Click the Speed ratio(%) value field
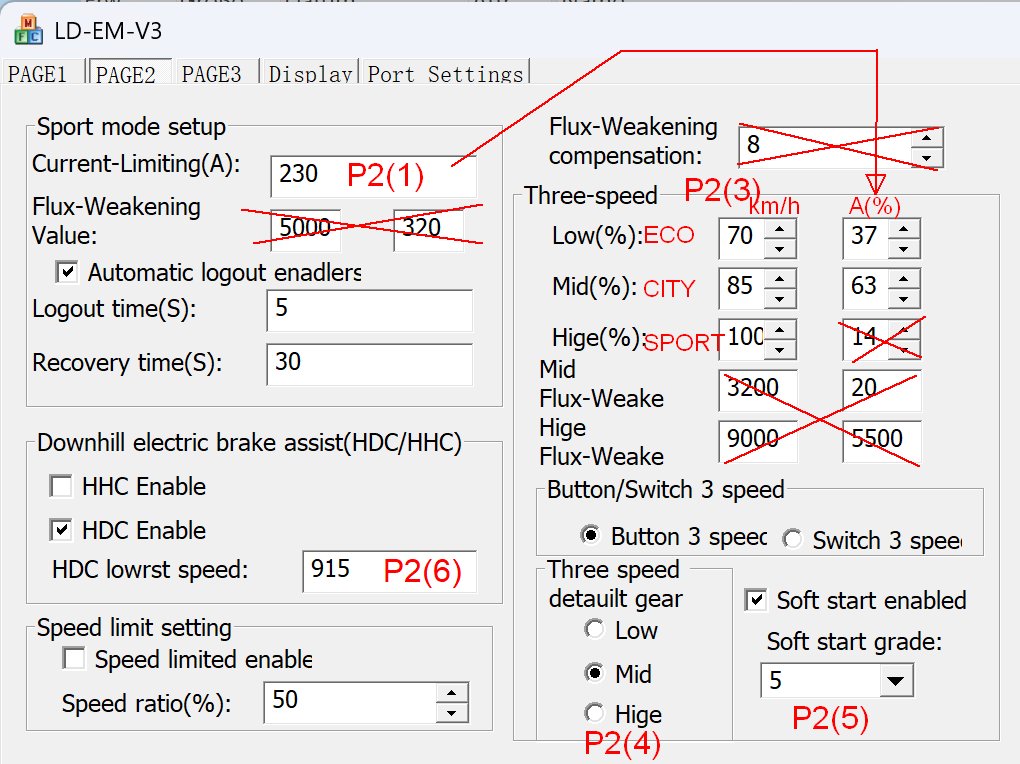Viewport: 1020px width, 764px height. pos(350,702)
